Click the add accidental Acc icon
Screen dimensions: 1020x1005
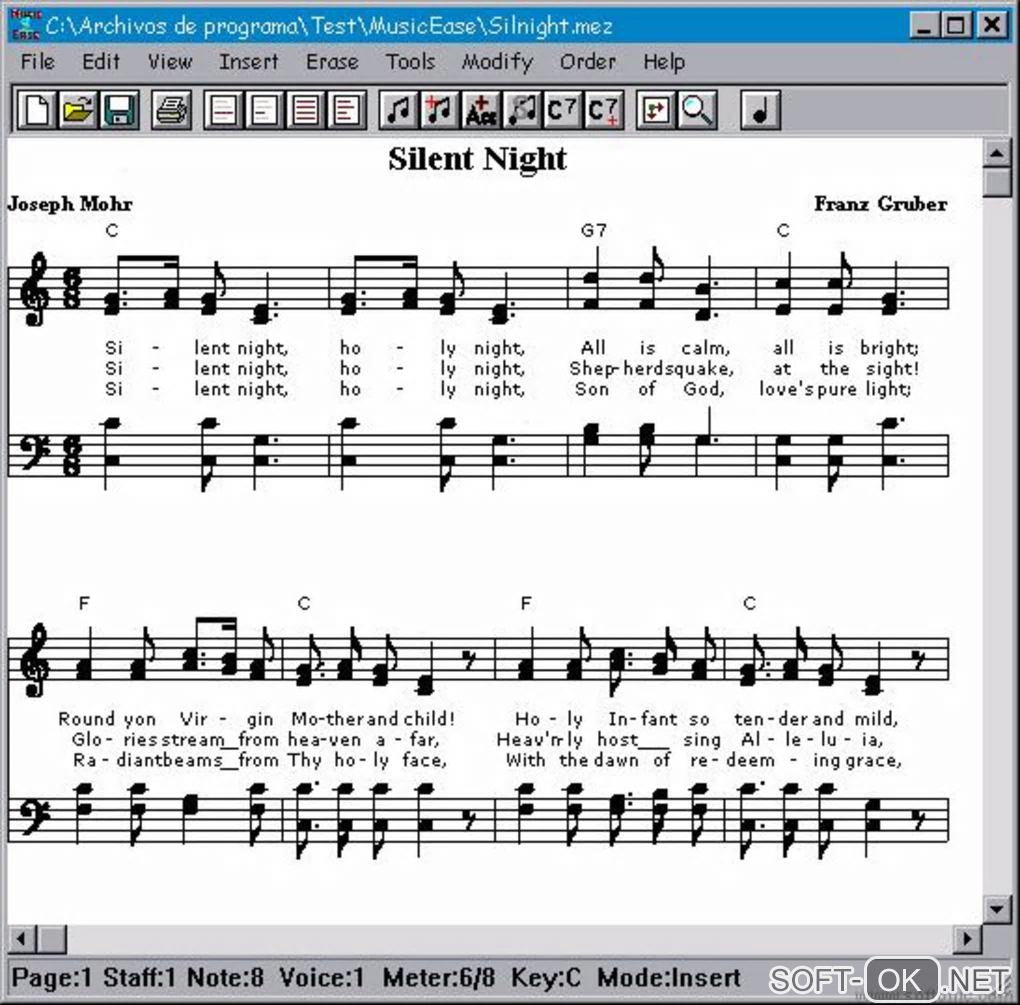(x=481, y=110)
